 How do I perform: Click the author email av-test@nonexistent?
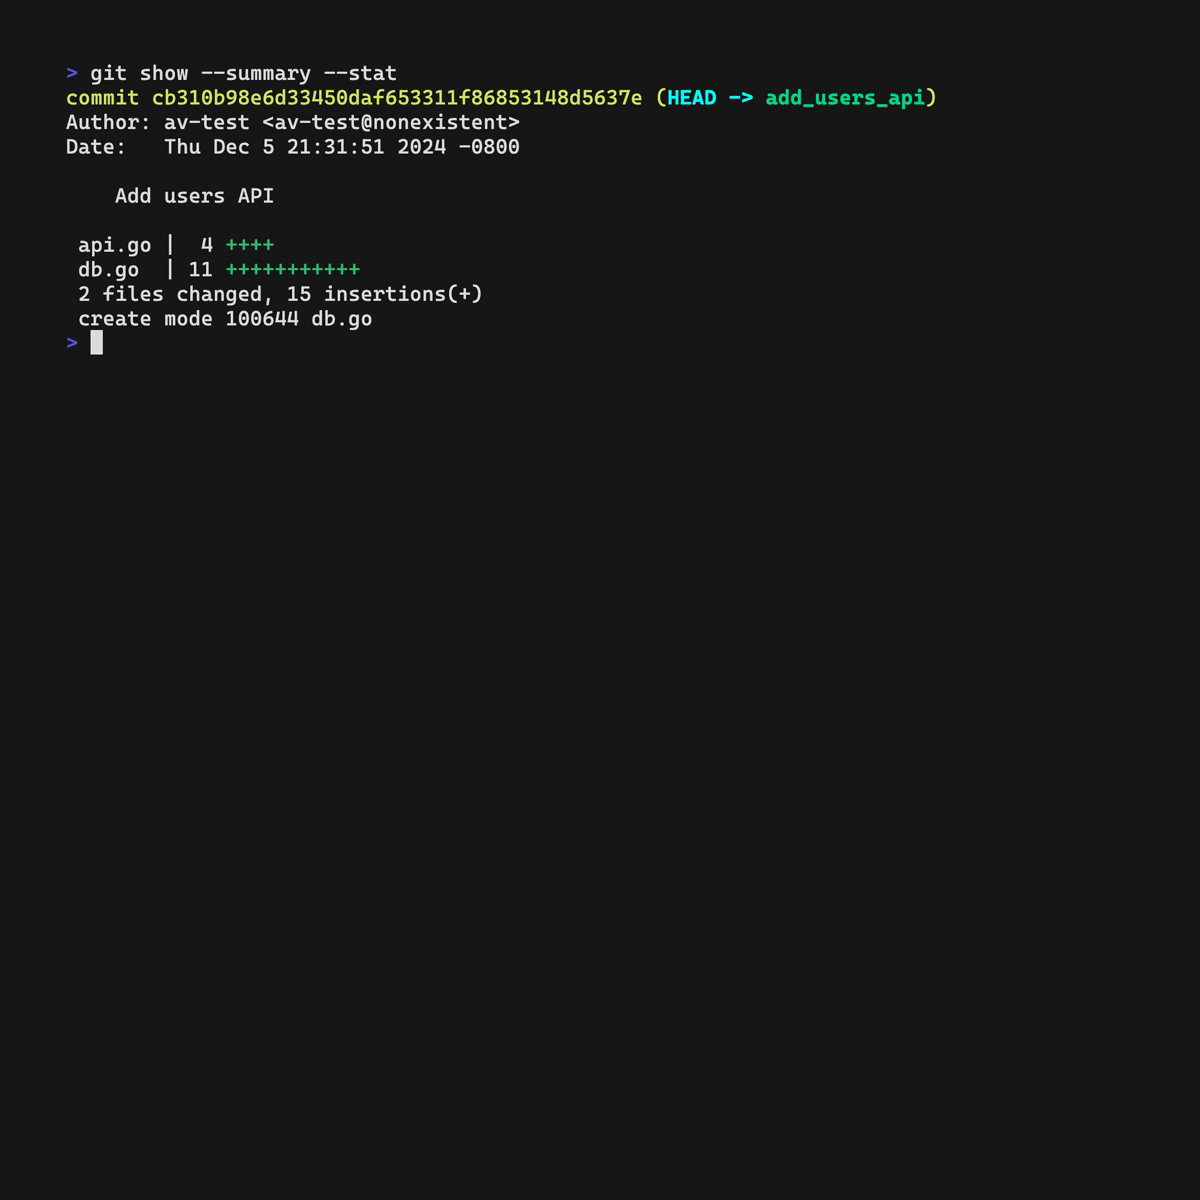pos(391,122)
